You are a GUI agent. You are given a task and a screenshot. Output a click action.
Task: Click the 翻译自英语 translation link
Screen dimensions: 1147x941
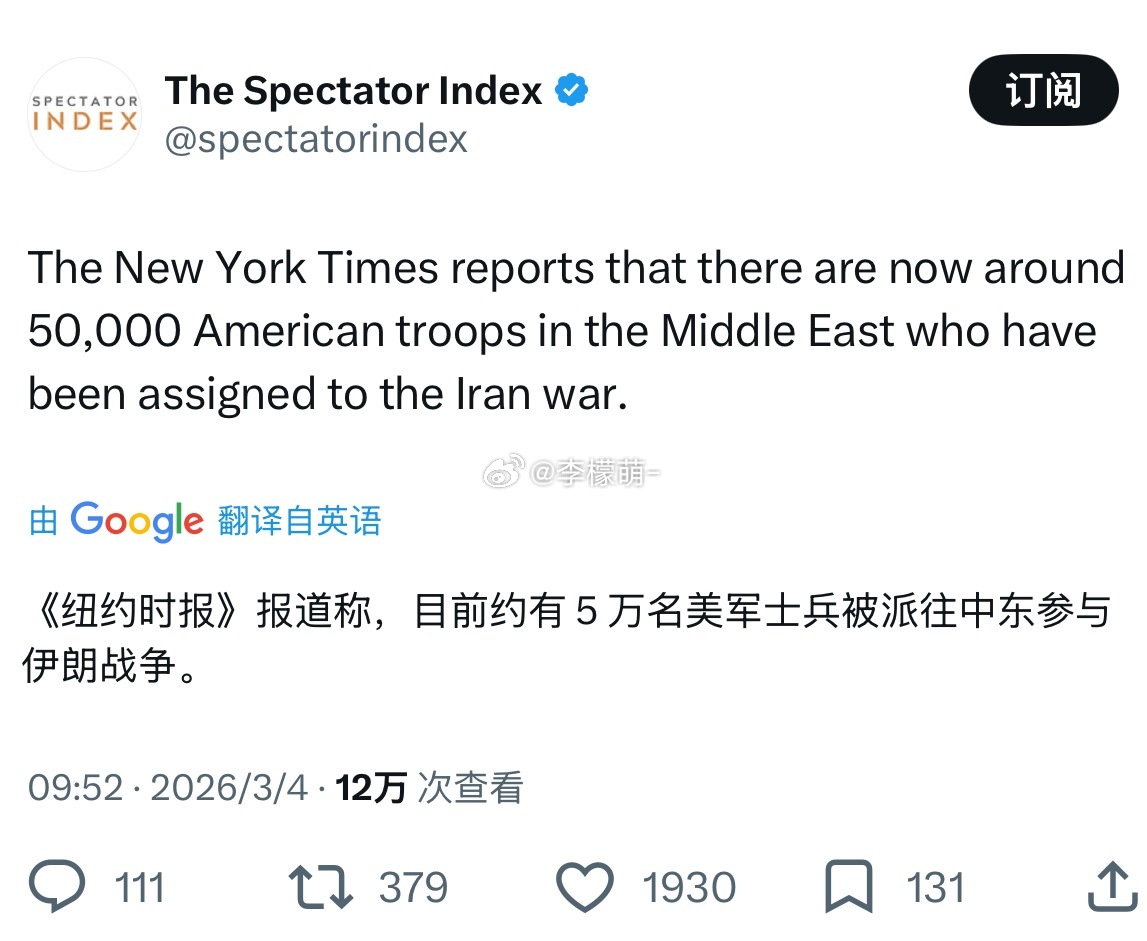click(297, 519)
